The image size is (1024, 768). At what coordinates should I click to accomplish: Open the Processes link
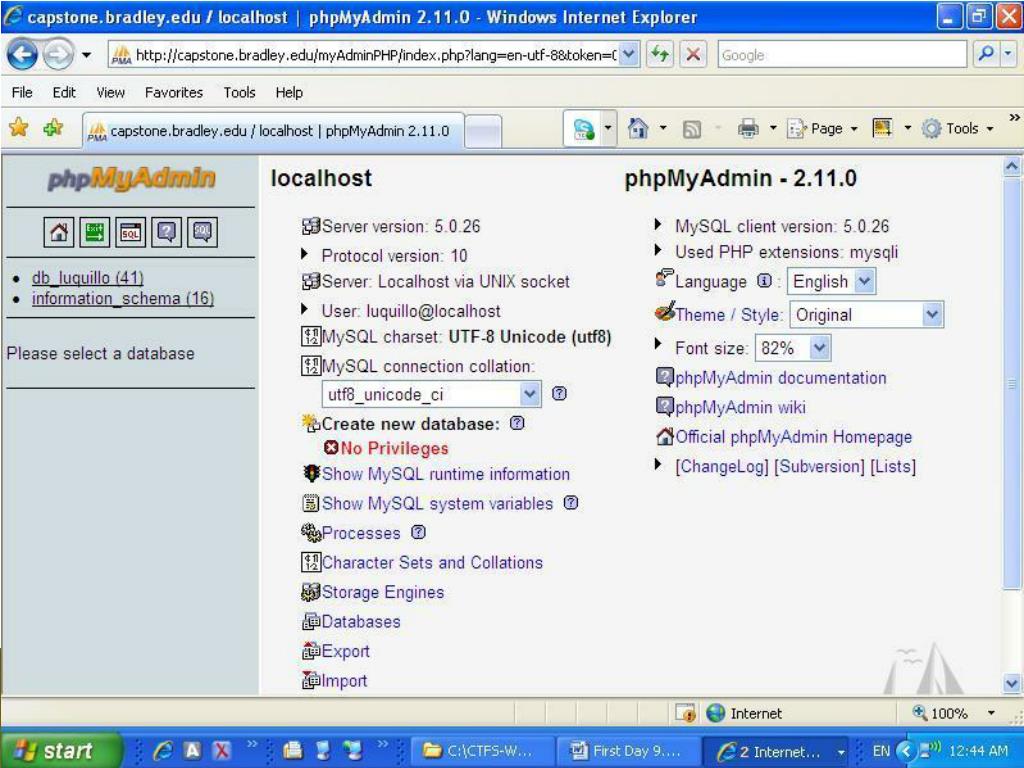click(x=360, y=533)
